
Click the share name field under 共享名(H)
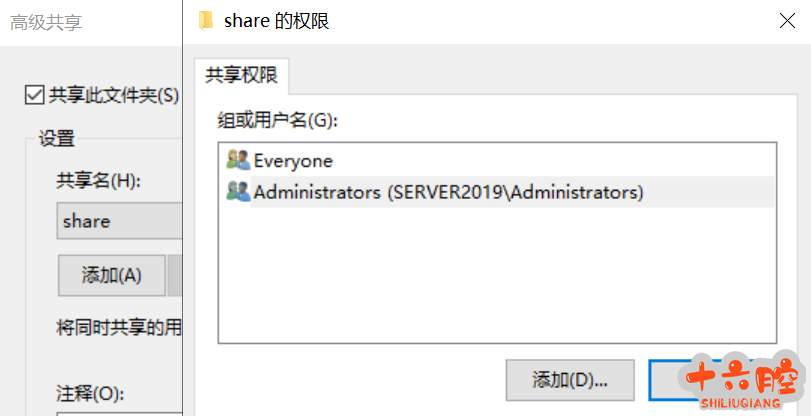click(x=118, y=221)
